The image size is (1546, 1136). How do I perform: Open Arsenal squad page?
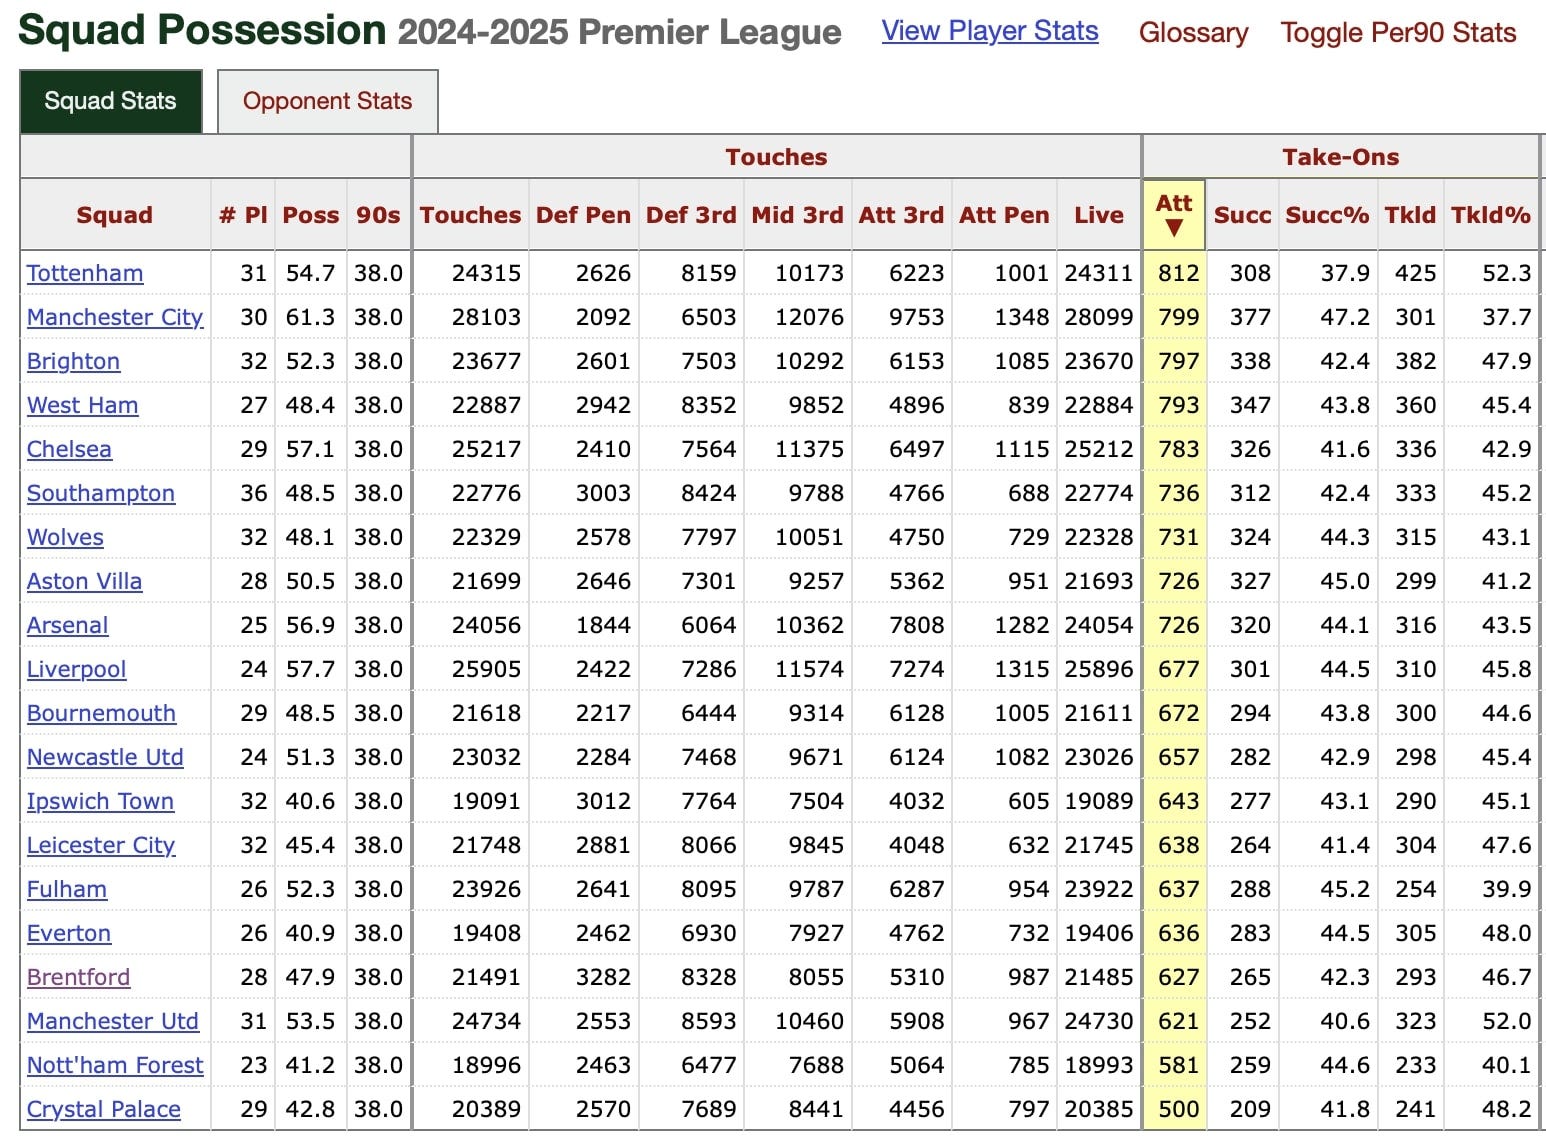point(67,625)
